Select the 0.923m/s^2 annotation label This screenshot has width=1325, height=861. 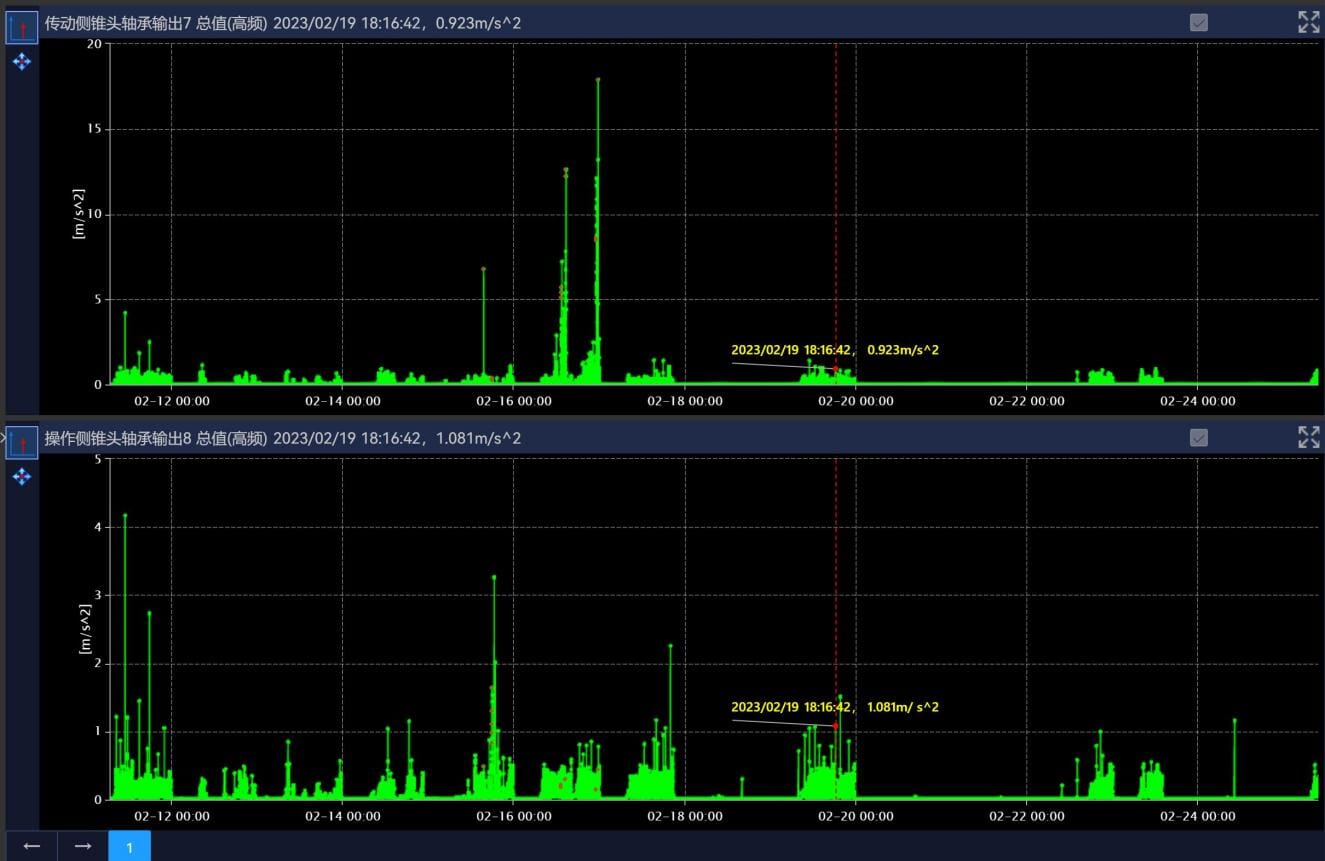click(x=835, y=350)
